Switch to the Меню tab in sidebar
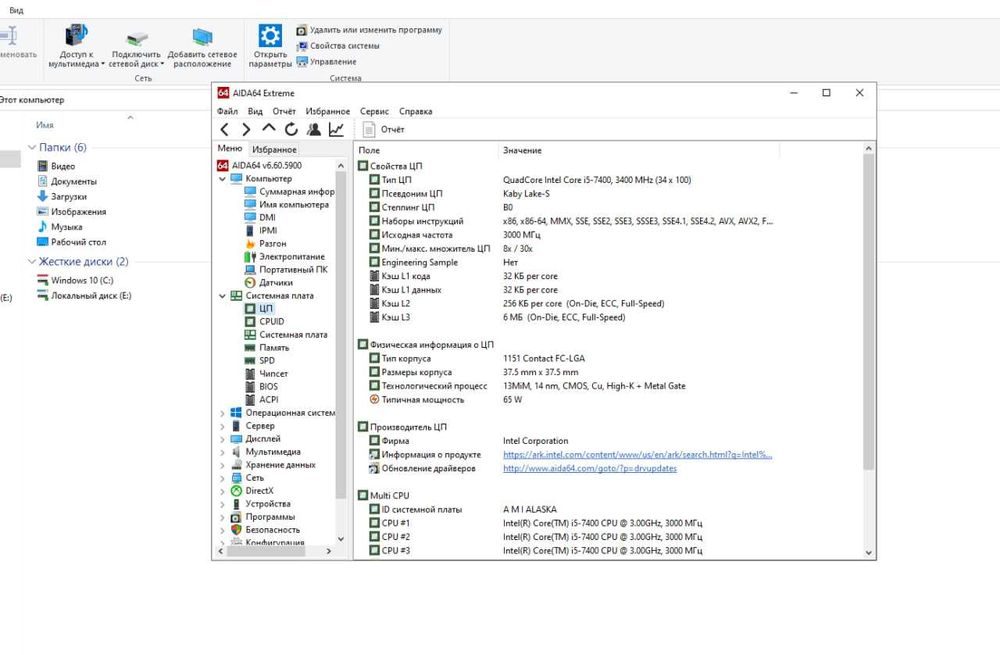The width and height of the screenshot is (1000, 655). [x=230, y=148]
